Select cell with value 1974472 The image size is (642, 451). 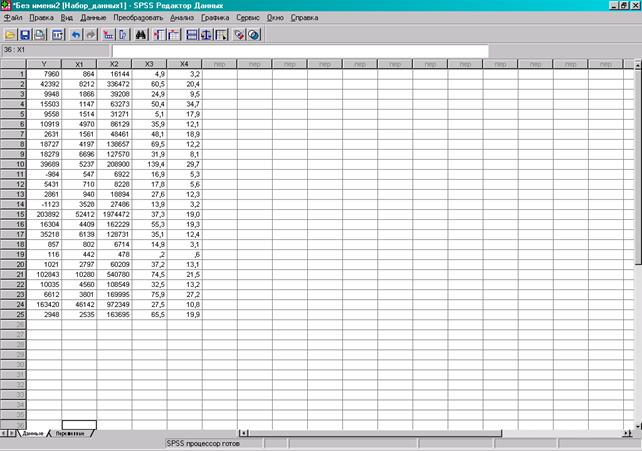(x=114, y=214)
